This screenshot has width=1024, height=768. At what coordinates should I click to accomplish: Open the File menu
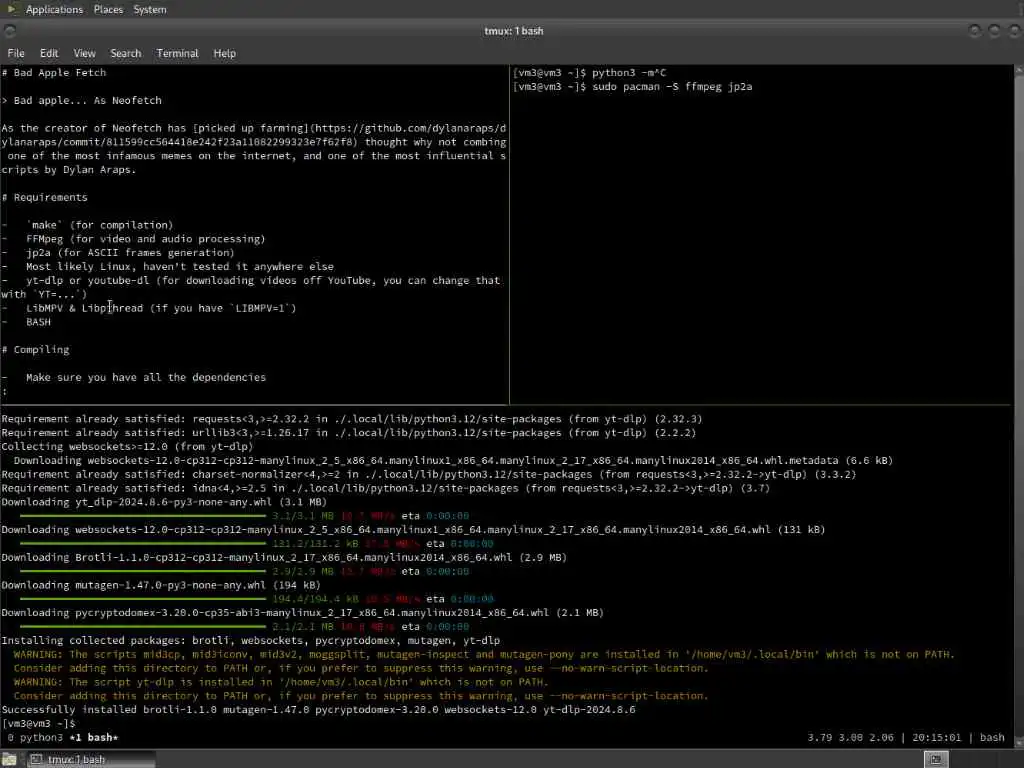[16, 54]
